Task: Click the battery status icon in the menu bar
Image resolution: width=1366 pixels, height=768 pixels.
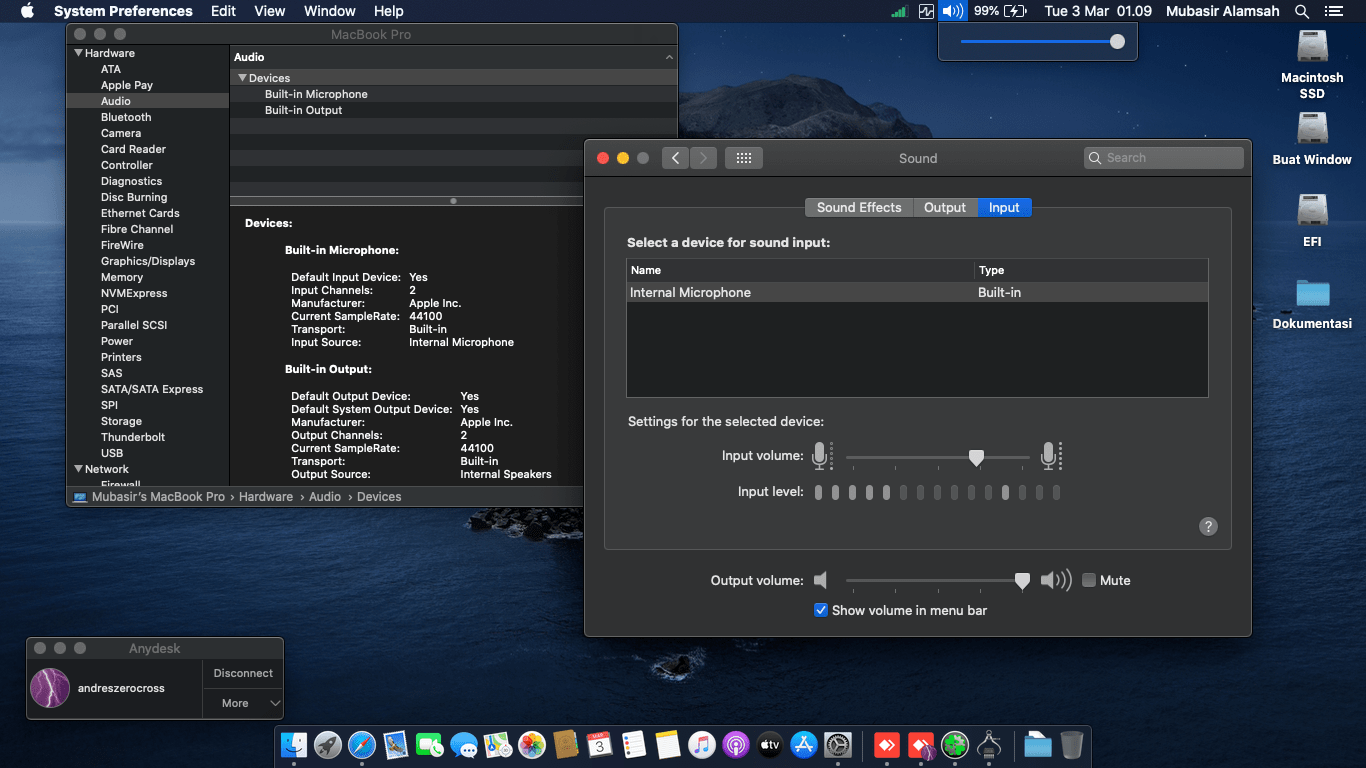Action: pyautogui.click(x=1015, y=11)
